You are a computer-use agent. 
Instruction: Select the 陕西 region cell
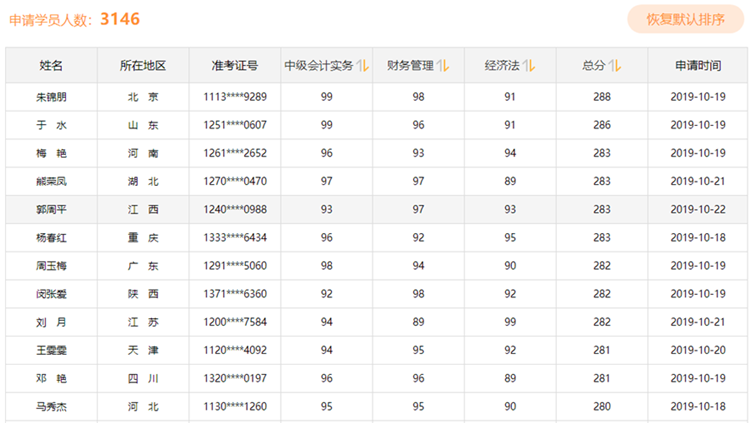142,294
